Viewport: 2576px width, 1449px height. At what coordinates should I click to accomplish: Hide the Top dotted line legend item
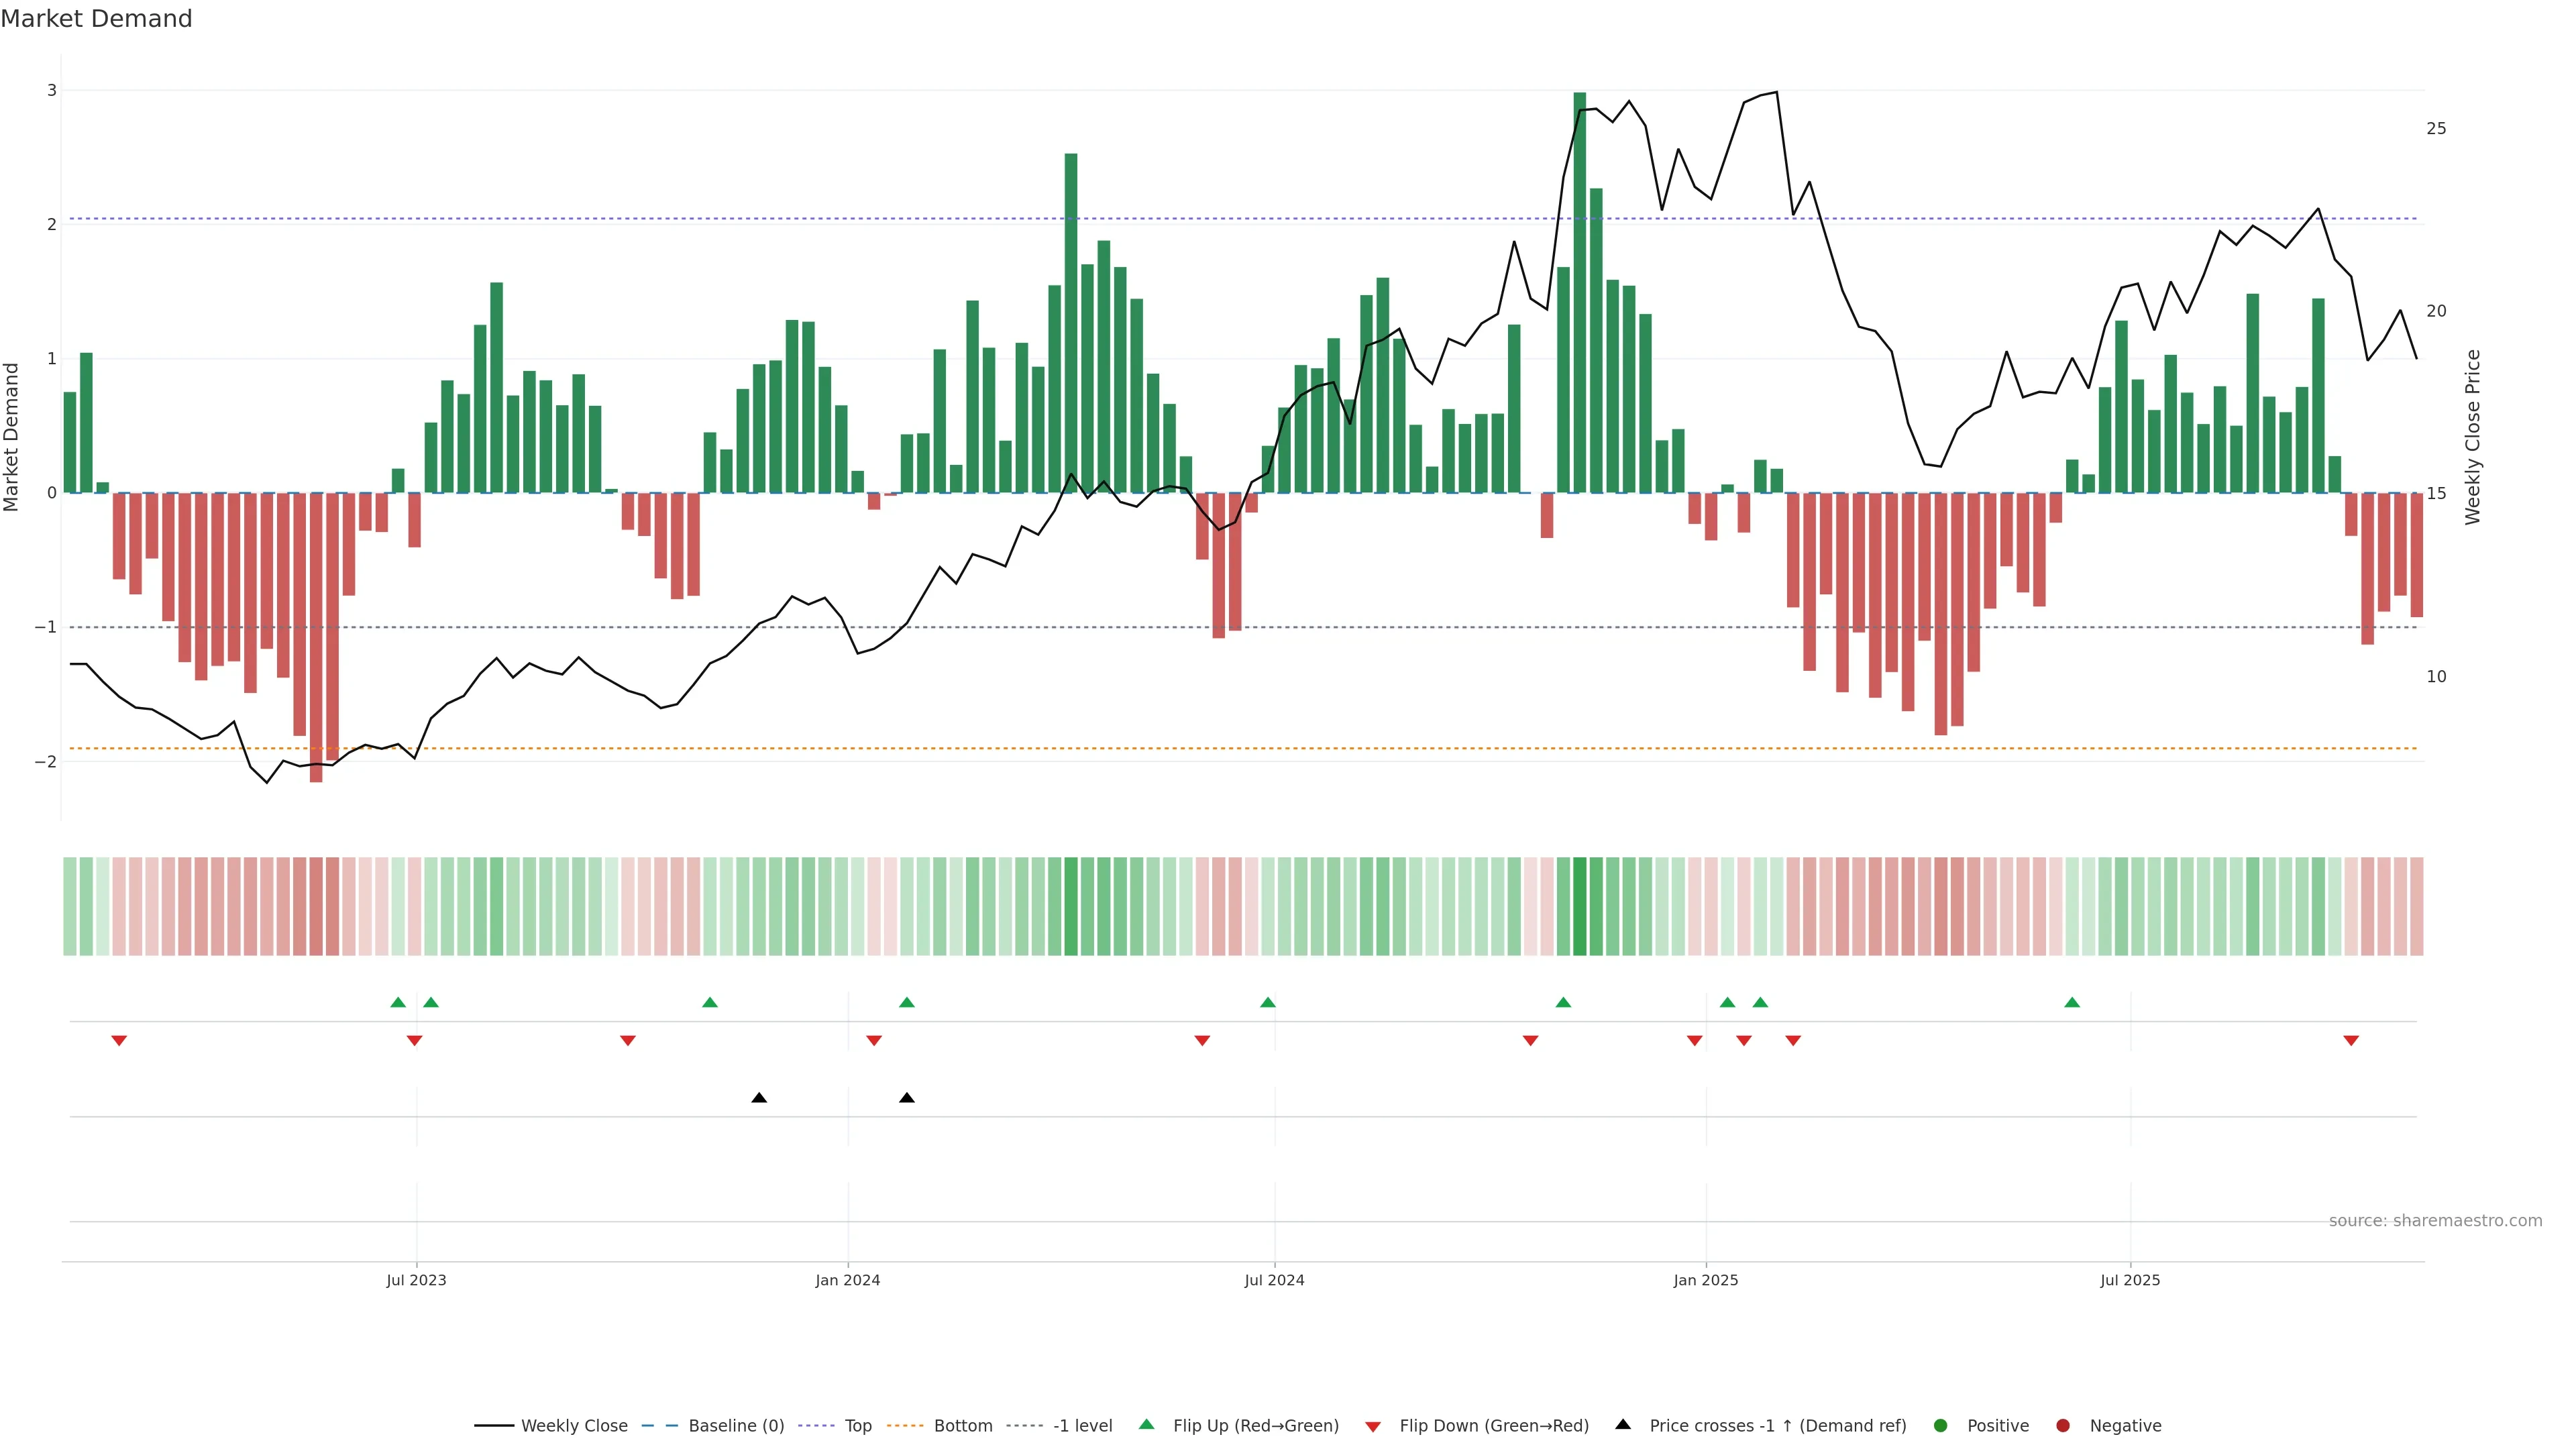[857, 1425]
